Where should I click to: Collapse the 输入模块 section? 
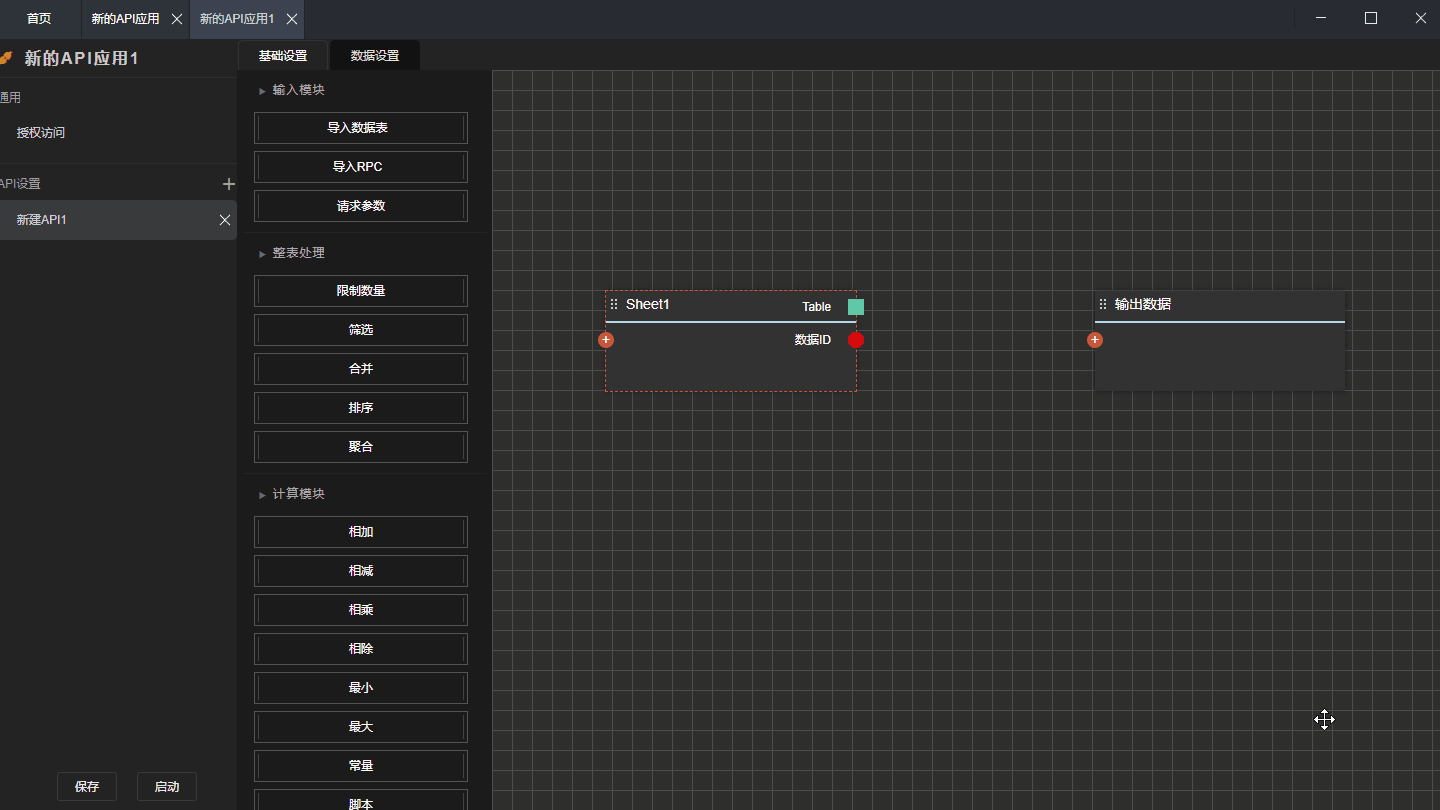point(263,91)
